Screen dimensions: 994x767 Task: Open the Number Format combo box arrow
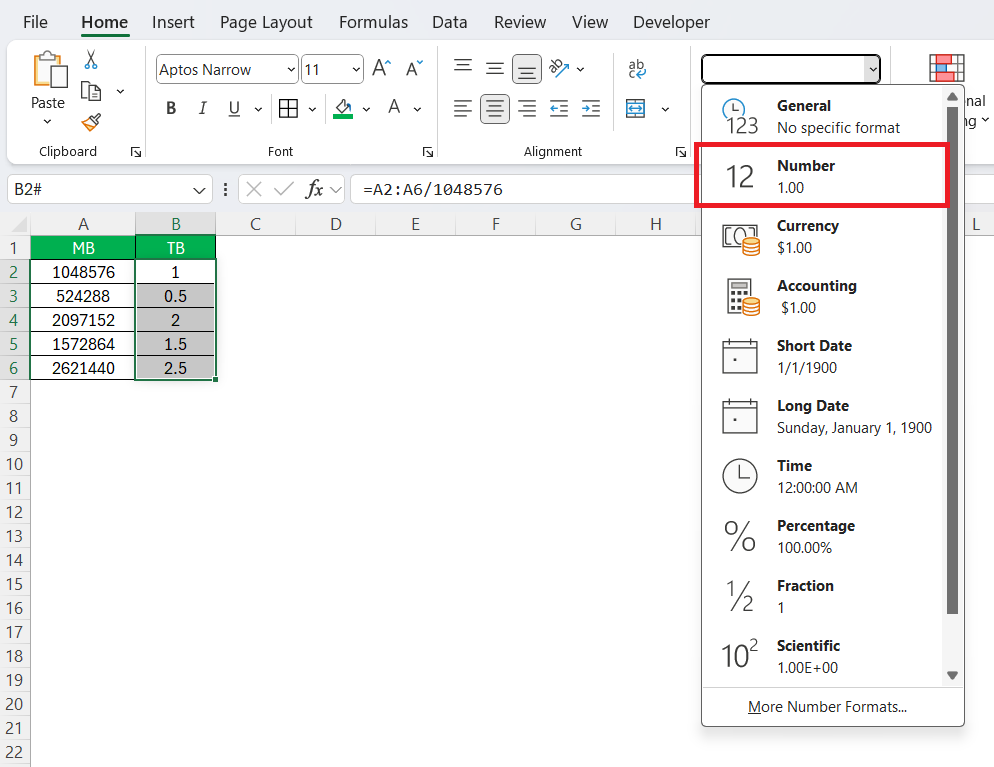pos(873,69)
